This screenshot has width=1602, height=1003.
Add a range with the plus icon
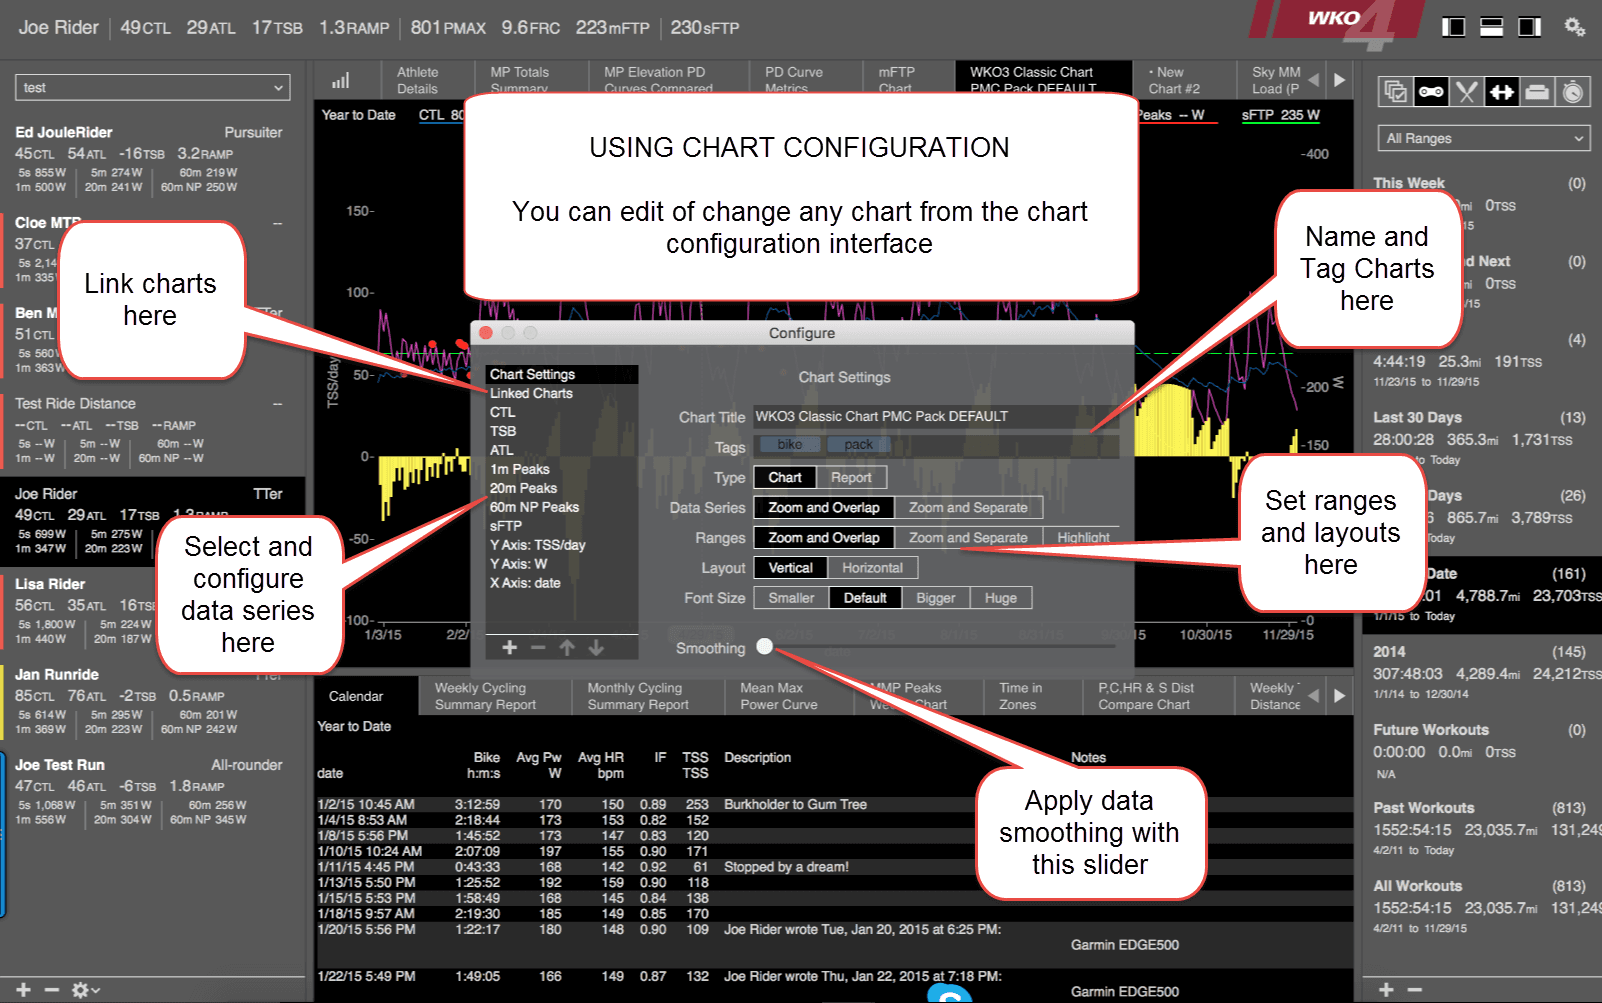[x=1386, y=990]
